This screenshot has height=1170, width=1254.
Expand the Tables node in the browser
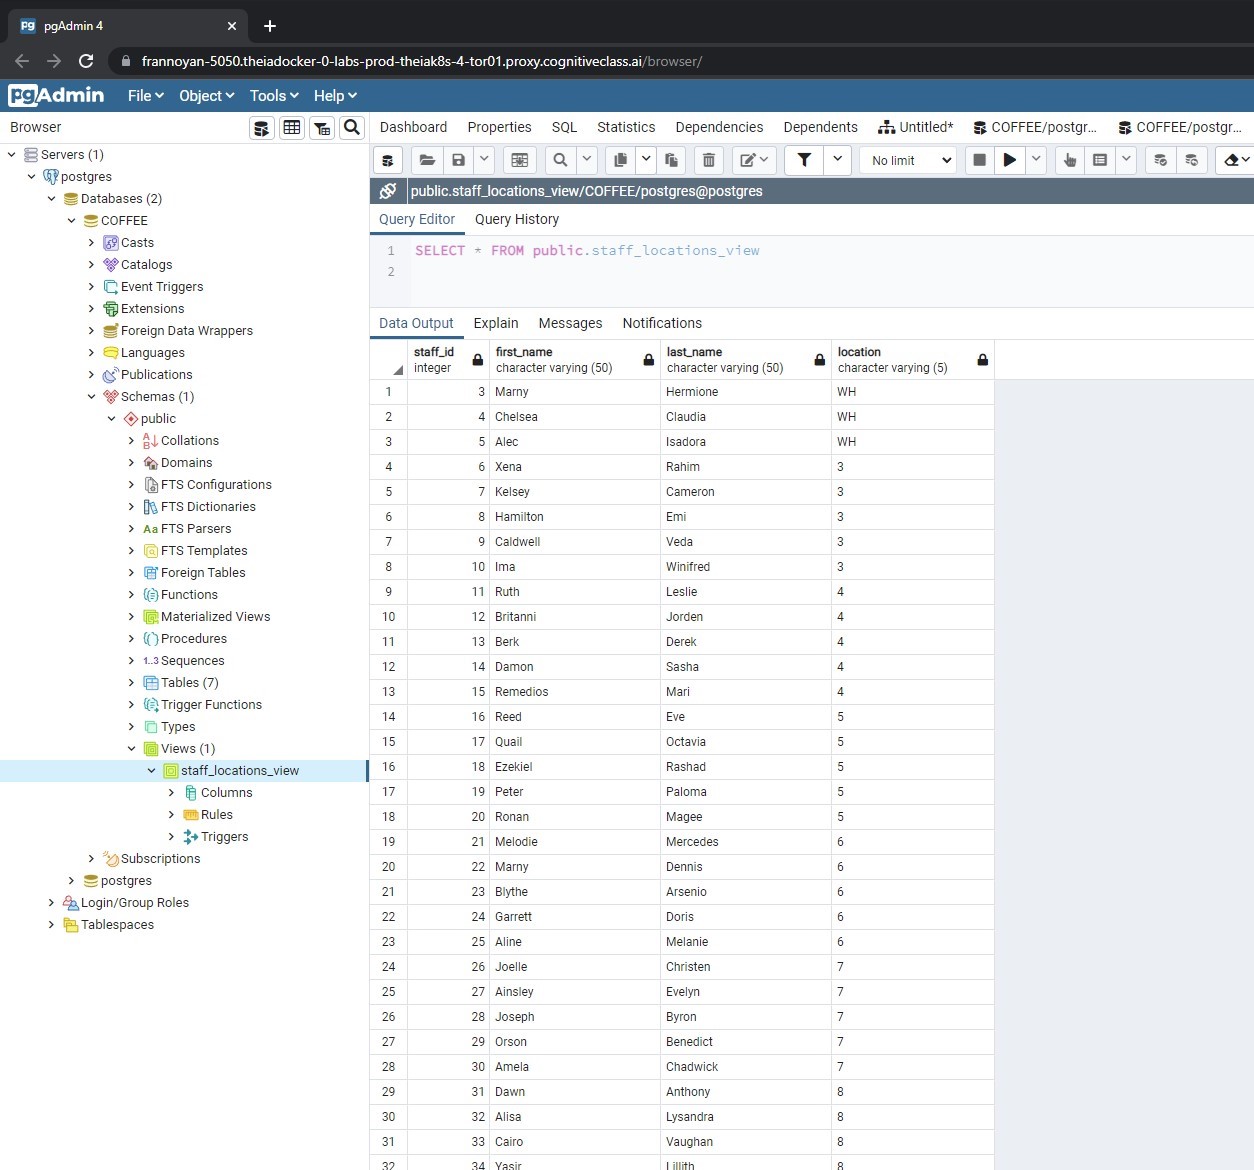[x=131, y=682]
